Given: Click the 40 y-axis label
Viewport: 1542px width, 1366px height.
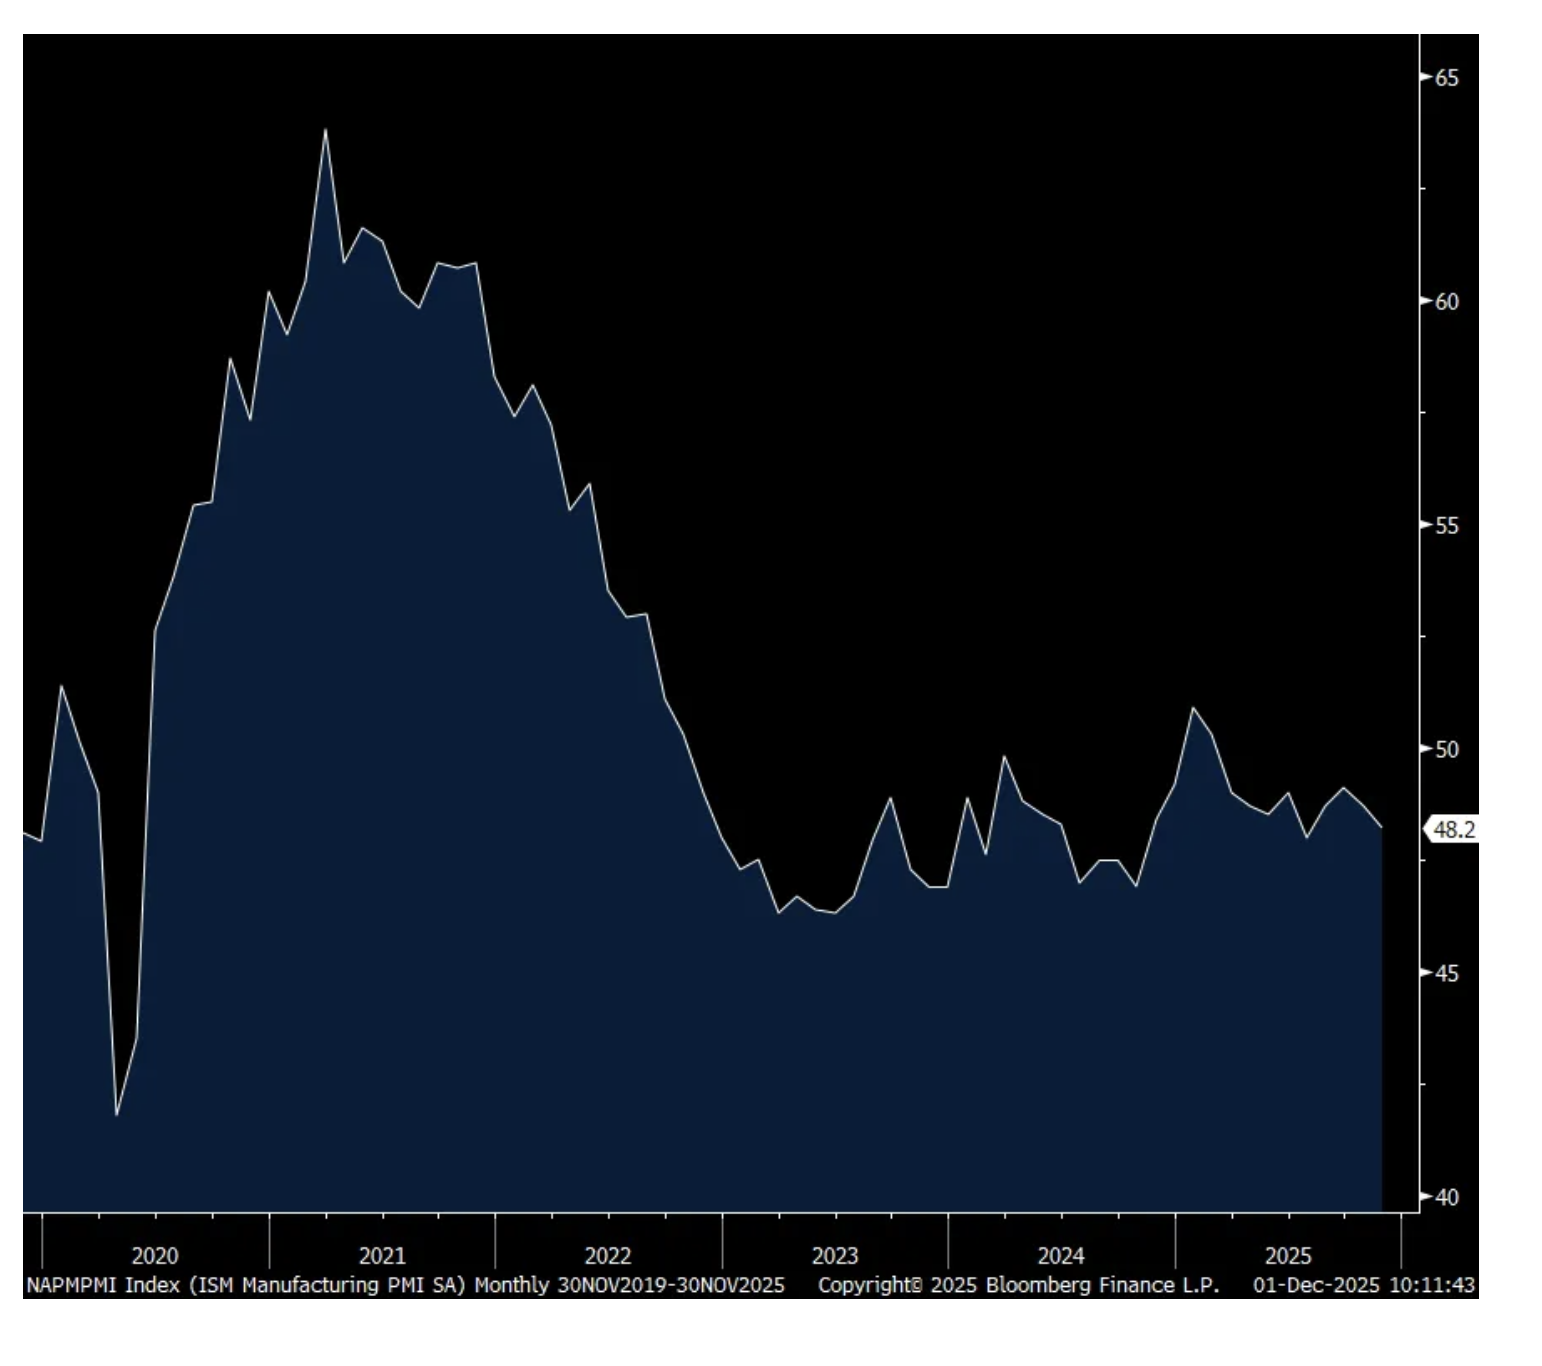Looking at the screenshot, I should (1447, 1197).
